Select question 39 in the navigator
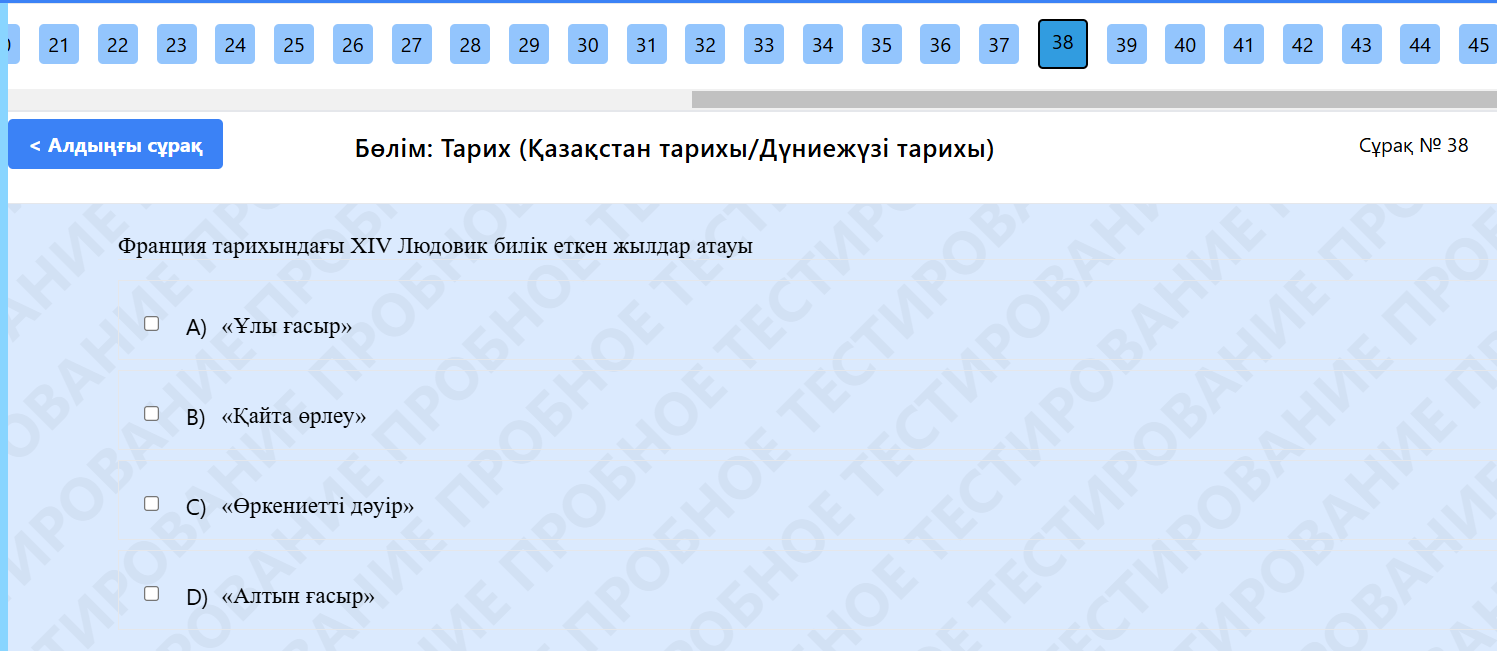 coord(1127,45)
